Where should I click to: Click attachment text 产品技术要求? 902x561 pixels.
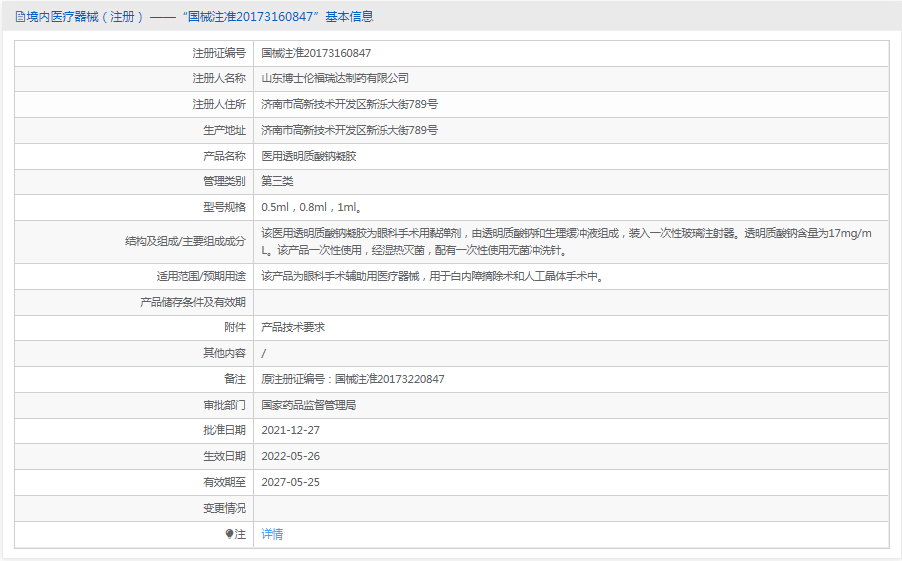click(293, 327)
